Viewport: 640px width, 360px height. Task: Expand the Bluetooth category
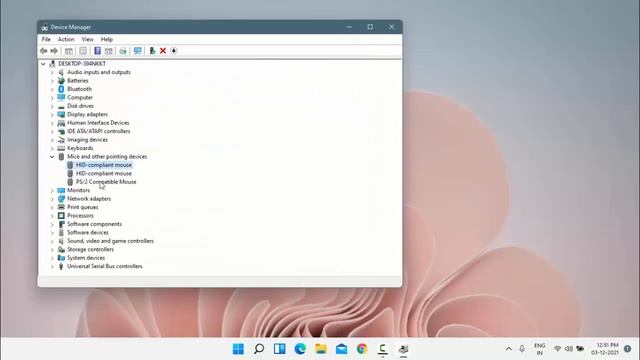pos(52,89)
